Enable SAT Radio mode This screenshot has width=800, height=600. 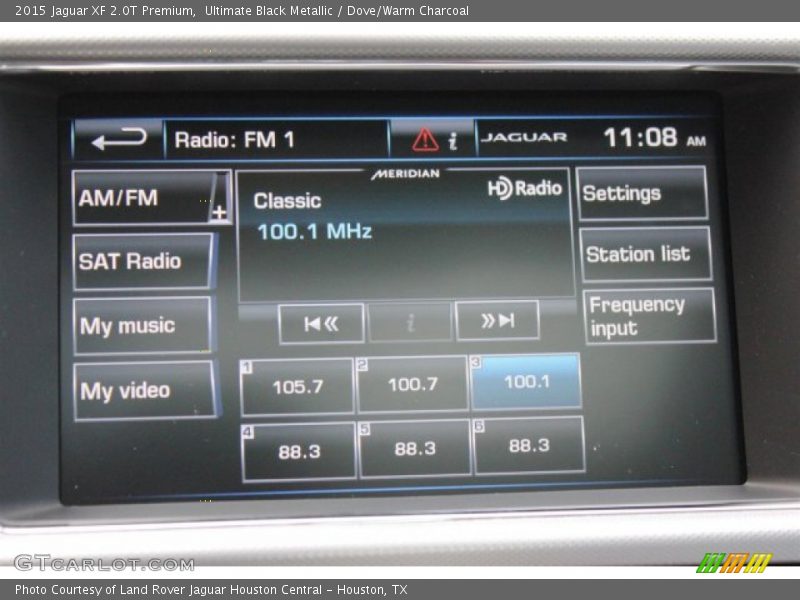(145, 260)
